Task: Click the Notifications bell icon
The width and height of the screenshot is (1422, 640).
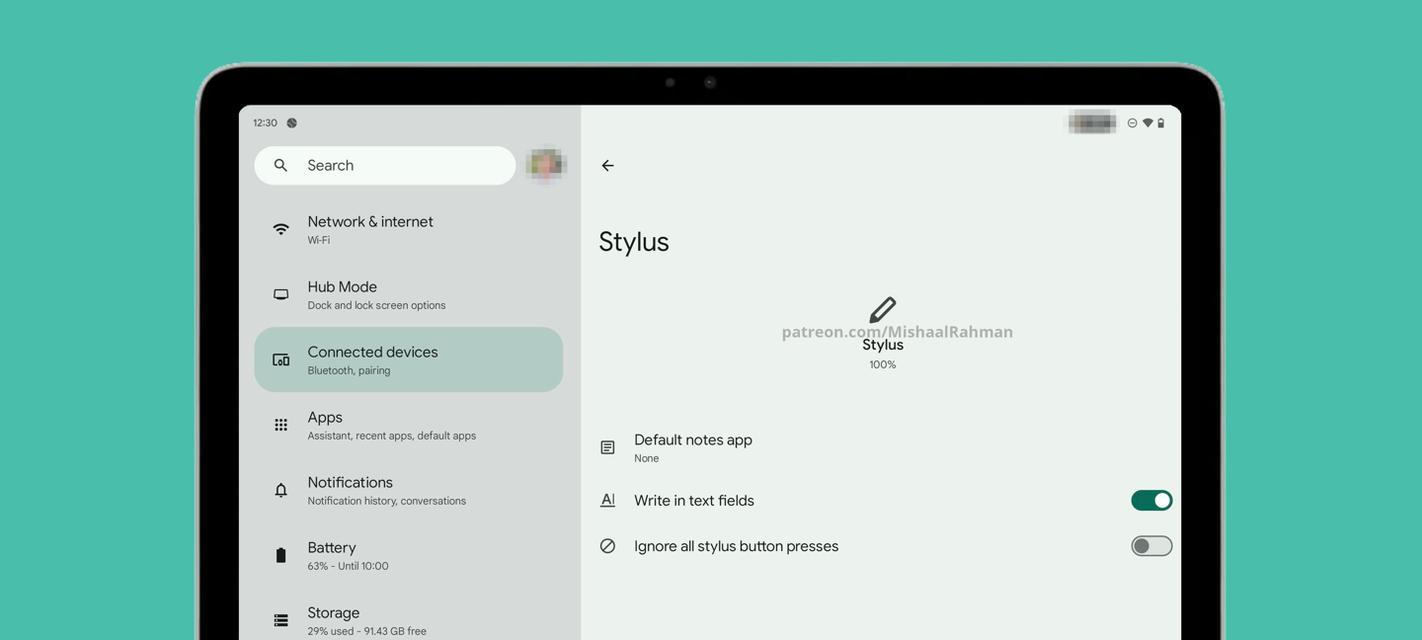Action: (281, 490)
